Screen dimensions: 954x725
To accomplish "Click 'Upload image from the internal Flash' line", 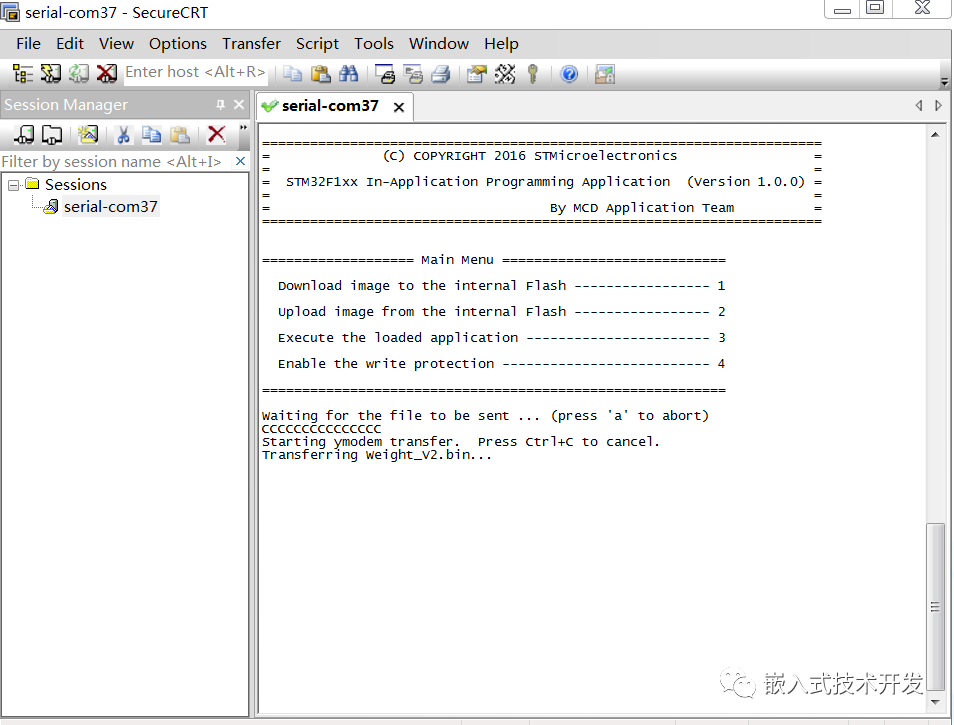I will [x=501, y=312].
